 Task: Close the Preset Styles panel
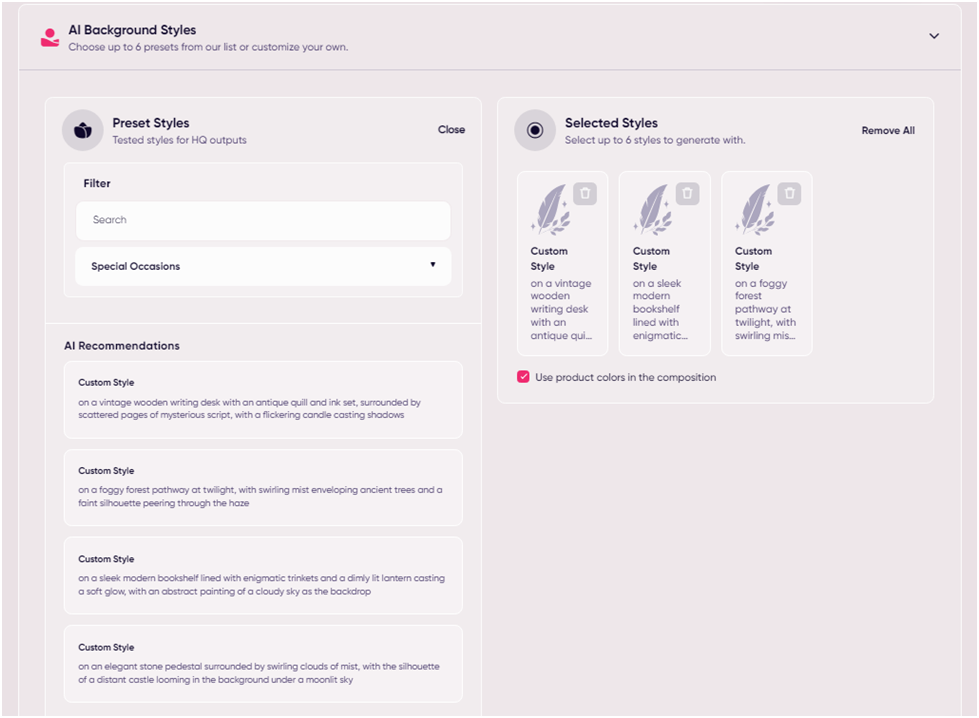pos(451,129)
